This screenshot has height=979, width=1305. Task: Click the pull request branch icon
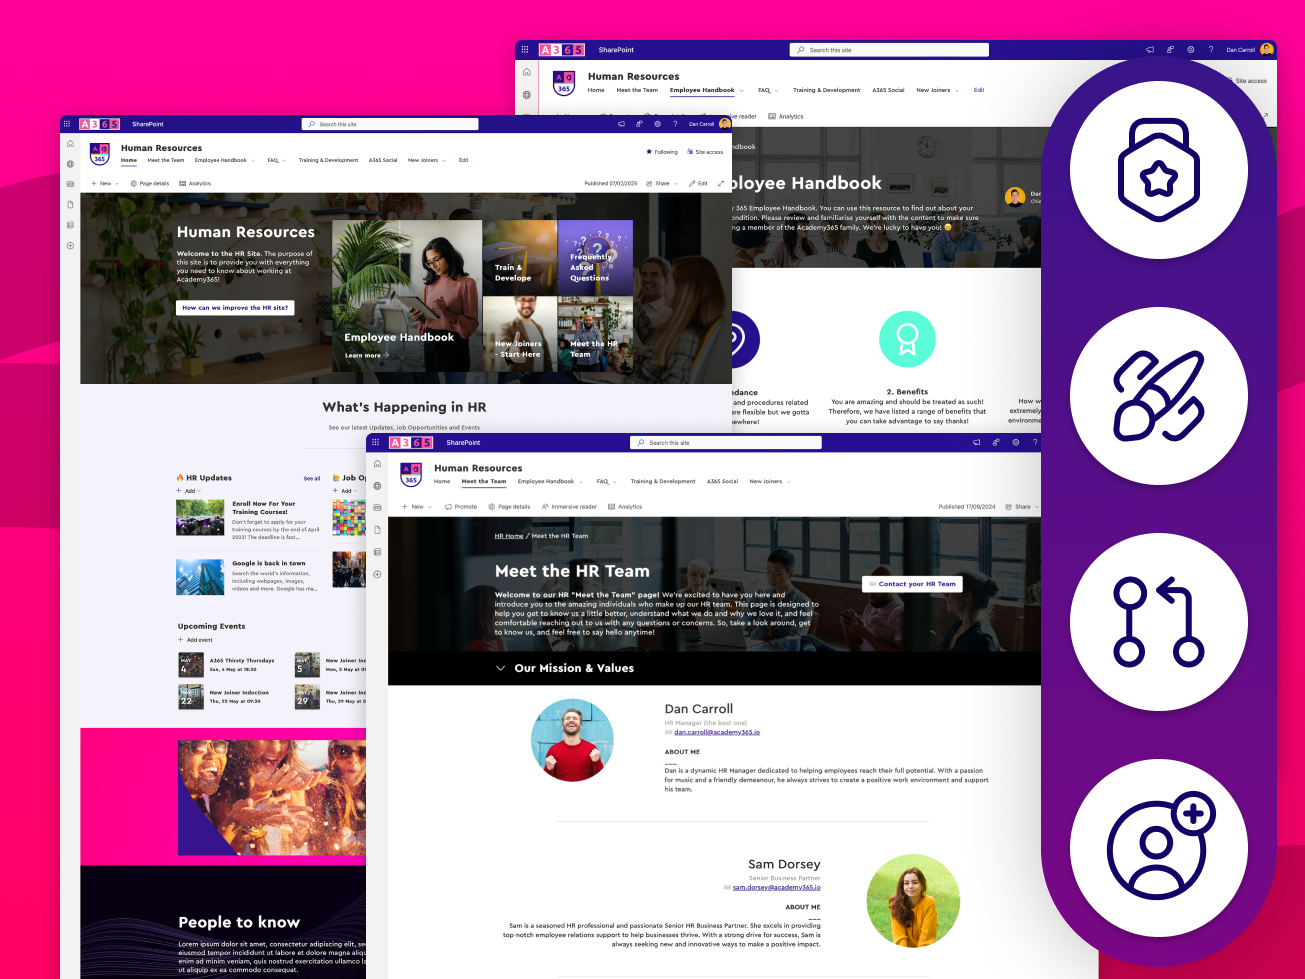click(x=1158, y=621)
